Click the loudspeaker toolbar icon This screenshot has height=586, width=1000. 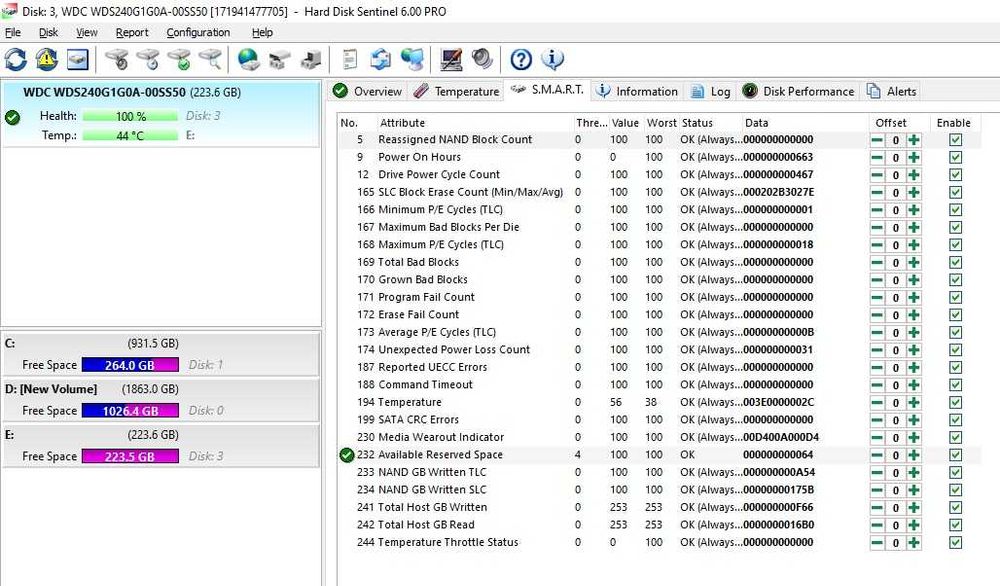pyautogui.click(x=482, y=59)
